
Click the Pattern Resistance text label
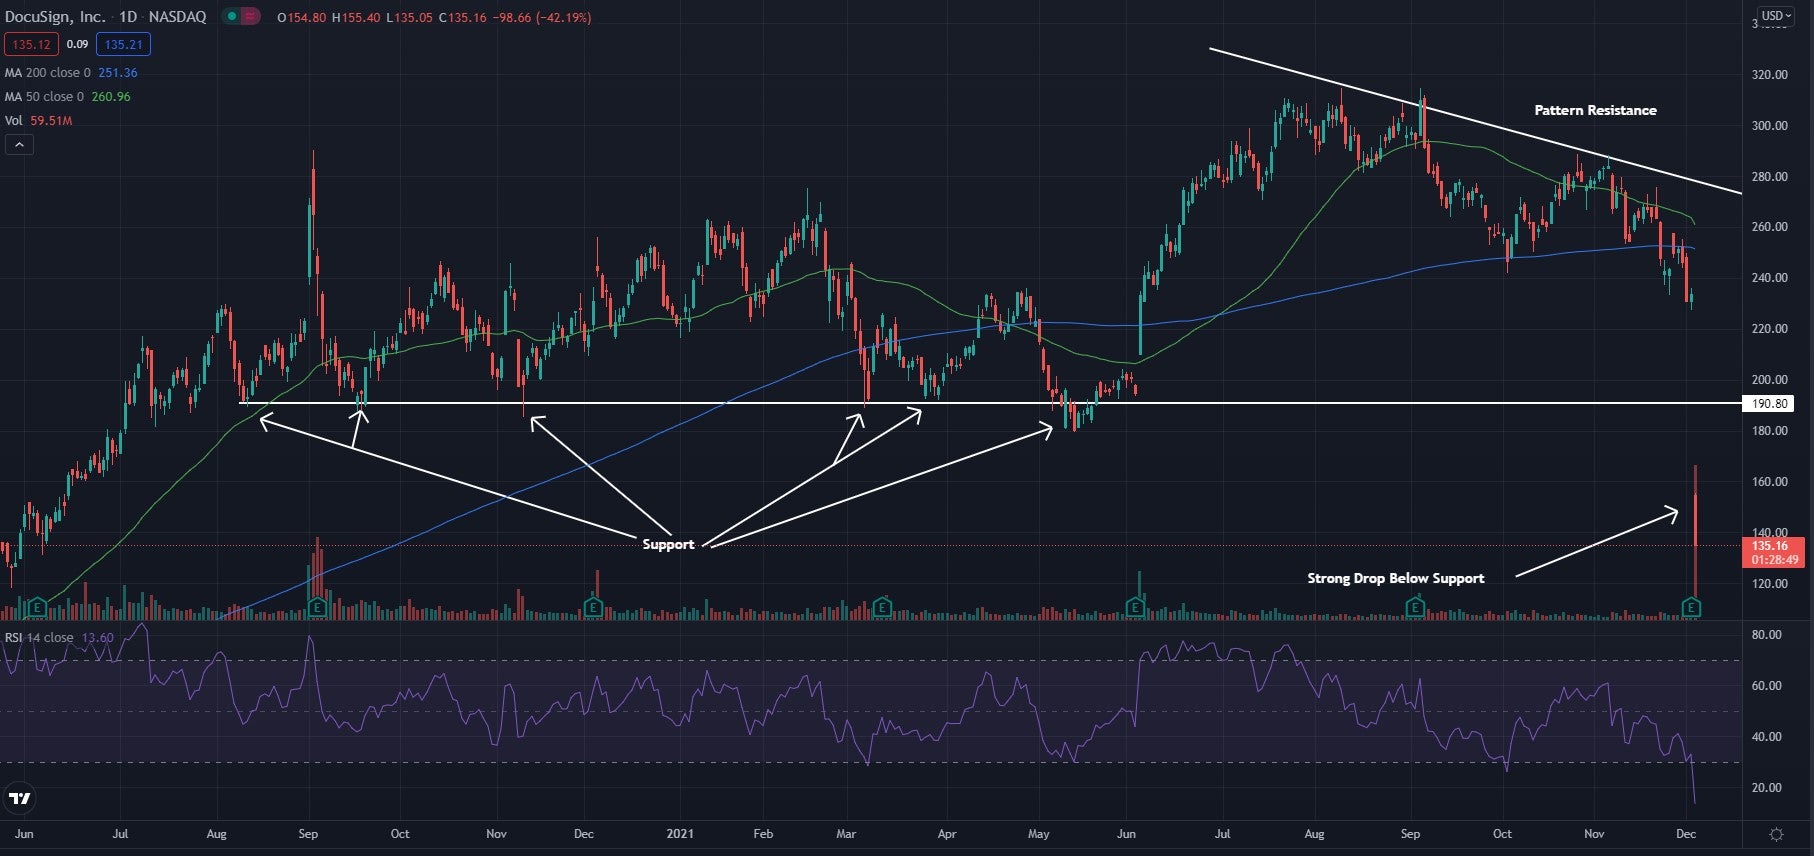pyautogui.click(x=1595, y=110)
